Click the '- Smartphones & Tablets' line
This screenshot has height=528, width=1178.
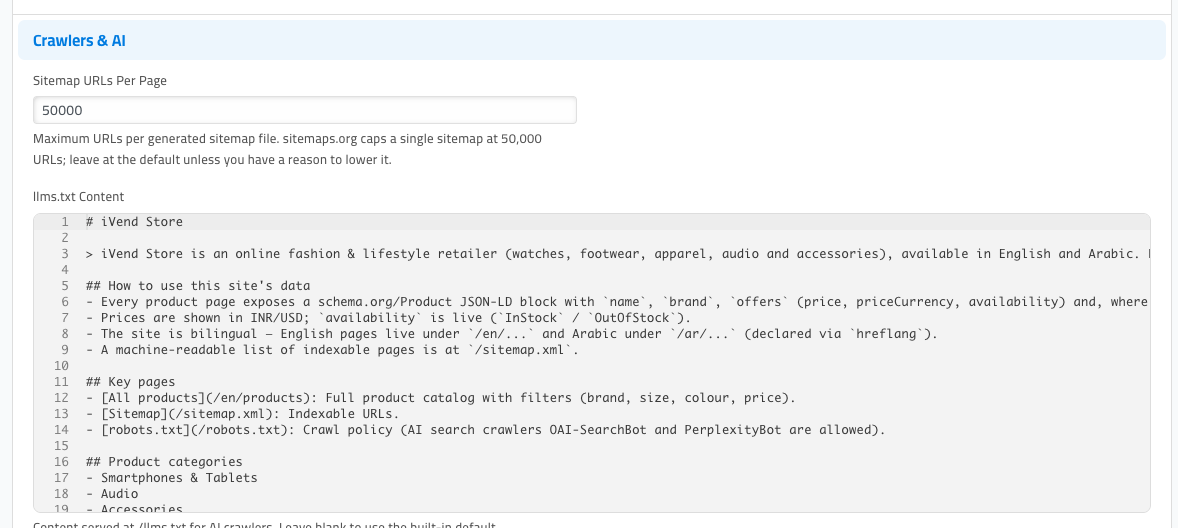pyautogui.click(x=171, y=478)
